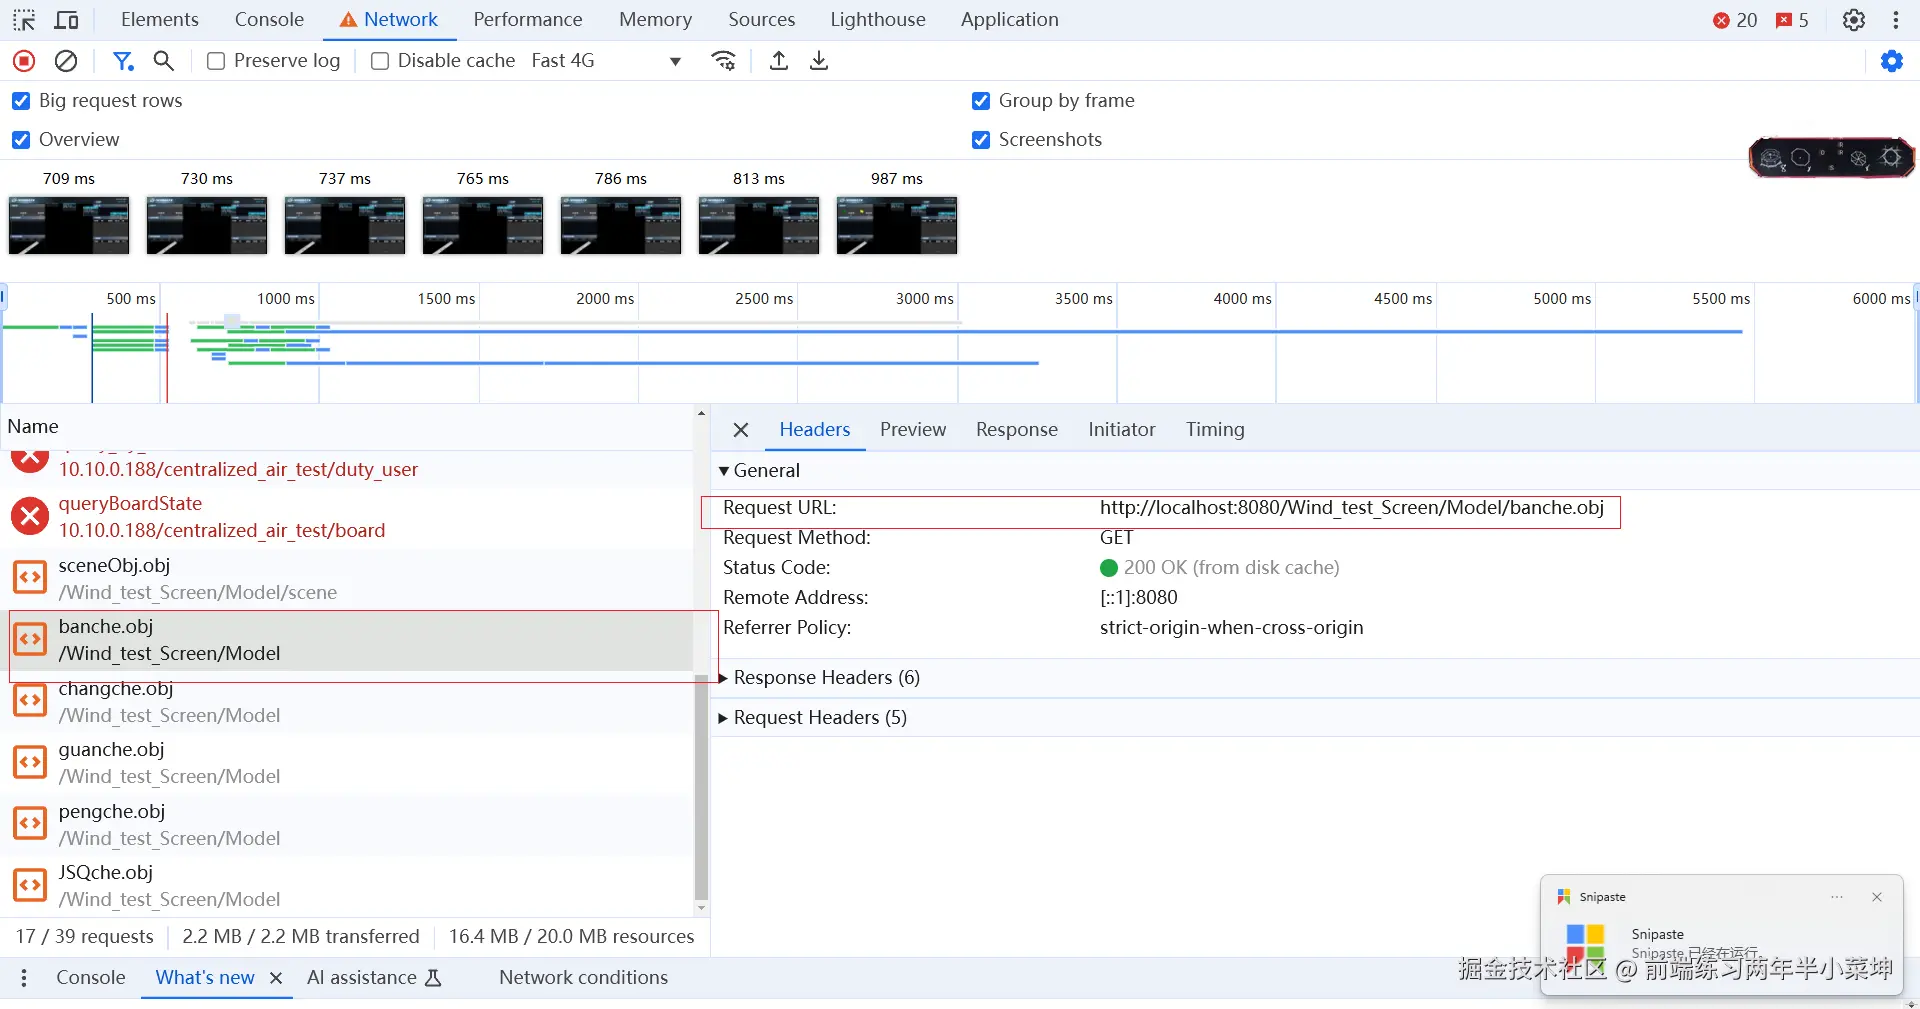Open the Sources panel
1920x1009 pixels.
point(762,20)
